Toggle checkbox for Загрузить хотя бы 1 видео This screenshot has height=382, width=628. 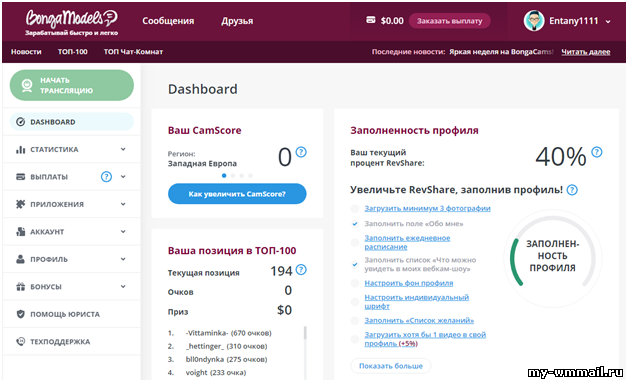point(355,339)
